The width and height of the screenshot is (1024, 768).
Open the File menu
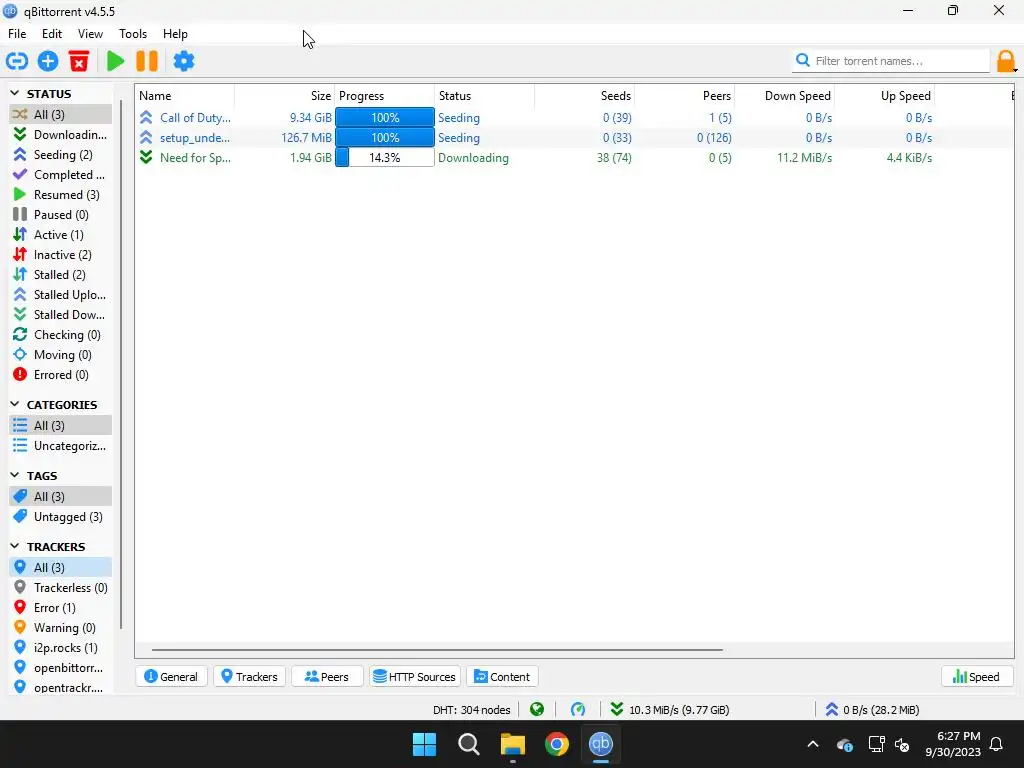click(17, 34)
